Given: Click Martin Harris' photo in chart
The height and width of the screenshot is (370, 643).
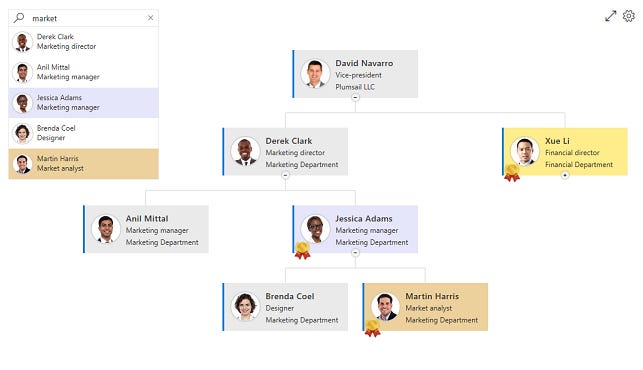Looking at the screenshot, I should point(385,306).
